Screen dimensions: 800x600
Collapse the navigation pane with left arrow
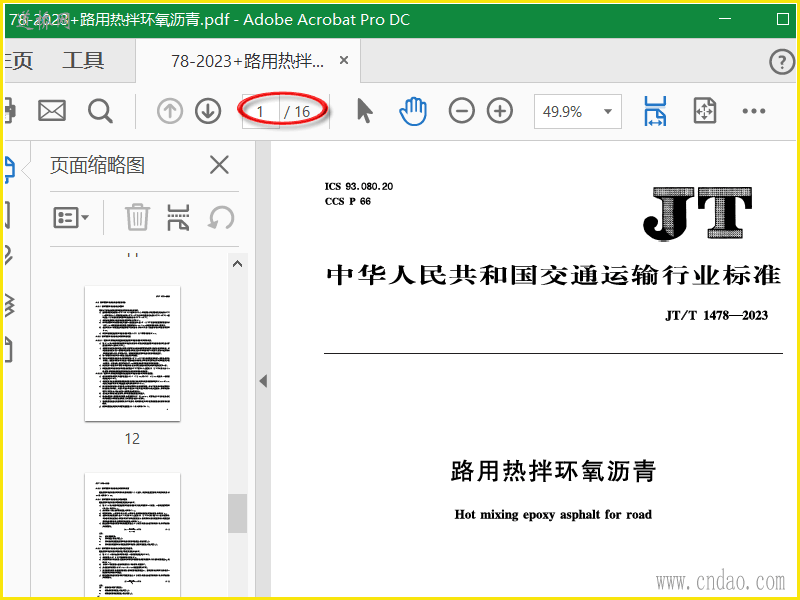coord(263,381)
